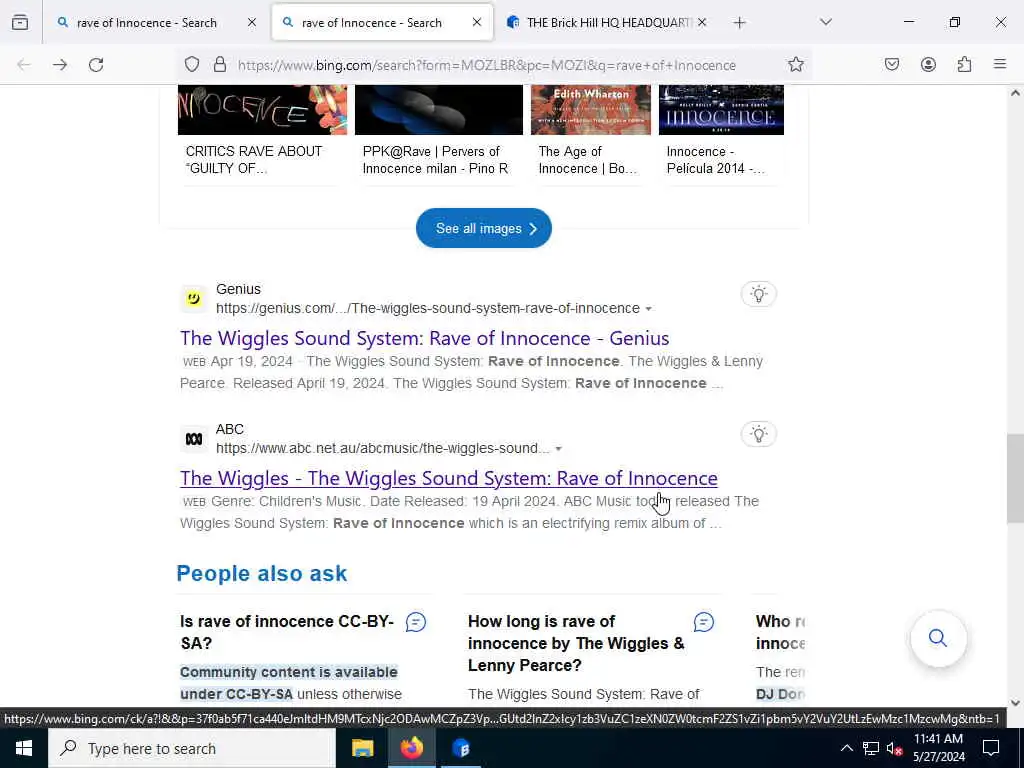Open Windows Start menu

pyautogui.click(x=24, y=748)
